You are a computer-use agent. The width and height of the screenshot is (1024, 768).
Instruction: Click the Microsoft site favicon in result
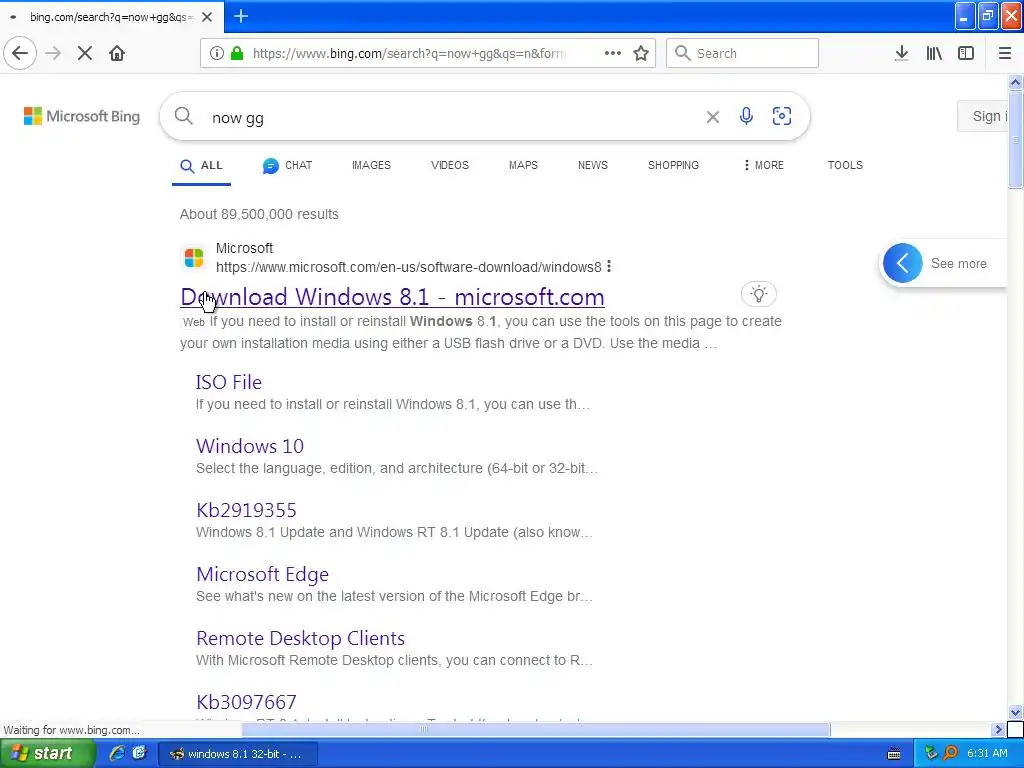click(193, 257)
